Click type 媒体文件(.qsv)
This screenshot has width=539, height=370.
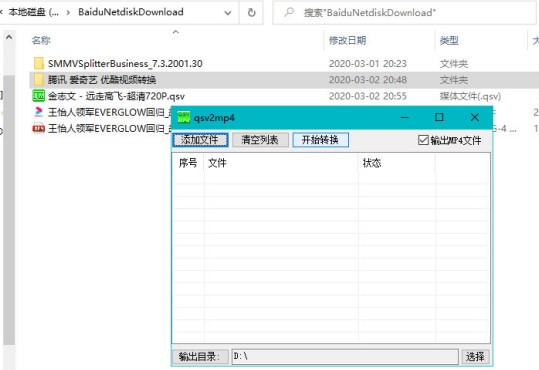point(470,96)
